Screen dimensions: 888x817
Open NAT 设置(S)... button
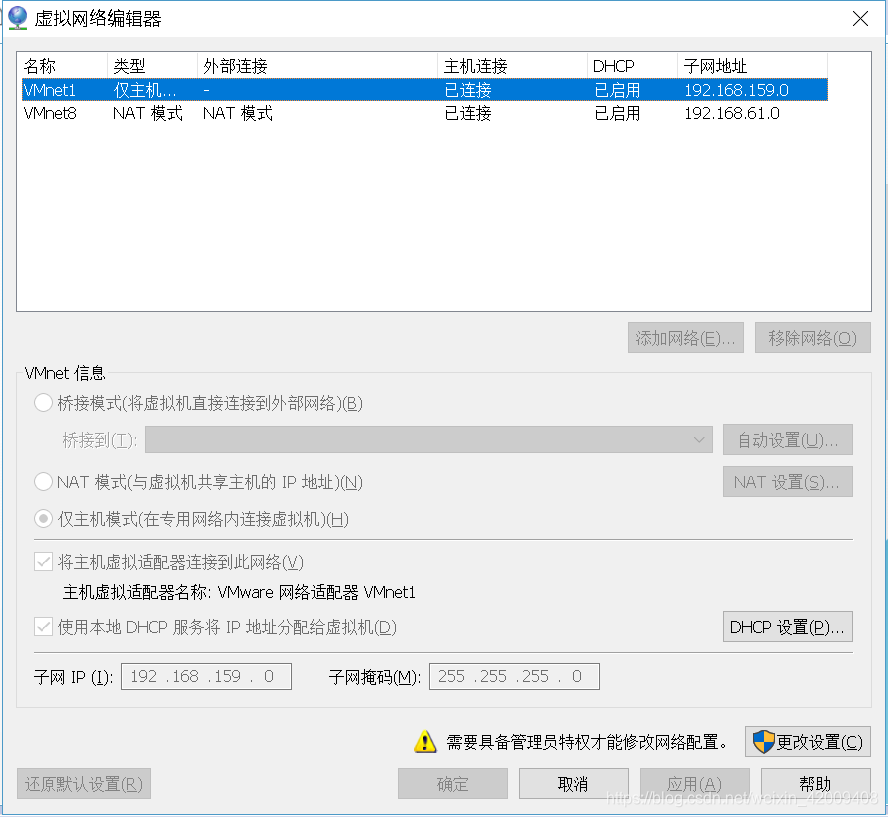click(x=788, y=482)
